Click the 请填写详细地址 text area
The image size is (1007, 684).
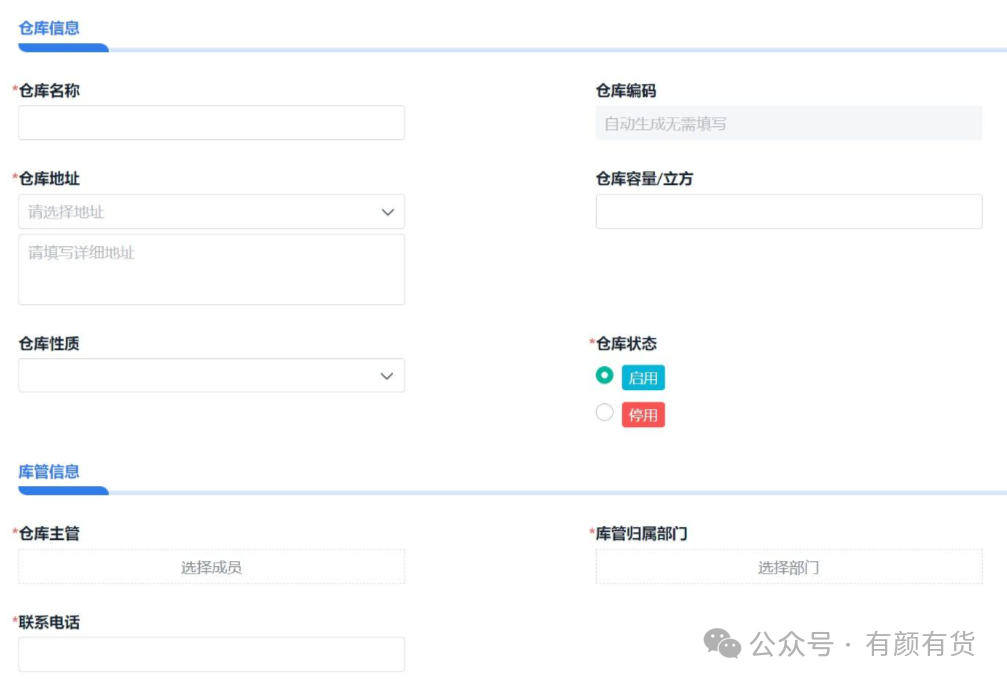tap(211, 269)
